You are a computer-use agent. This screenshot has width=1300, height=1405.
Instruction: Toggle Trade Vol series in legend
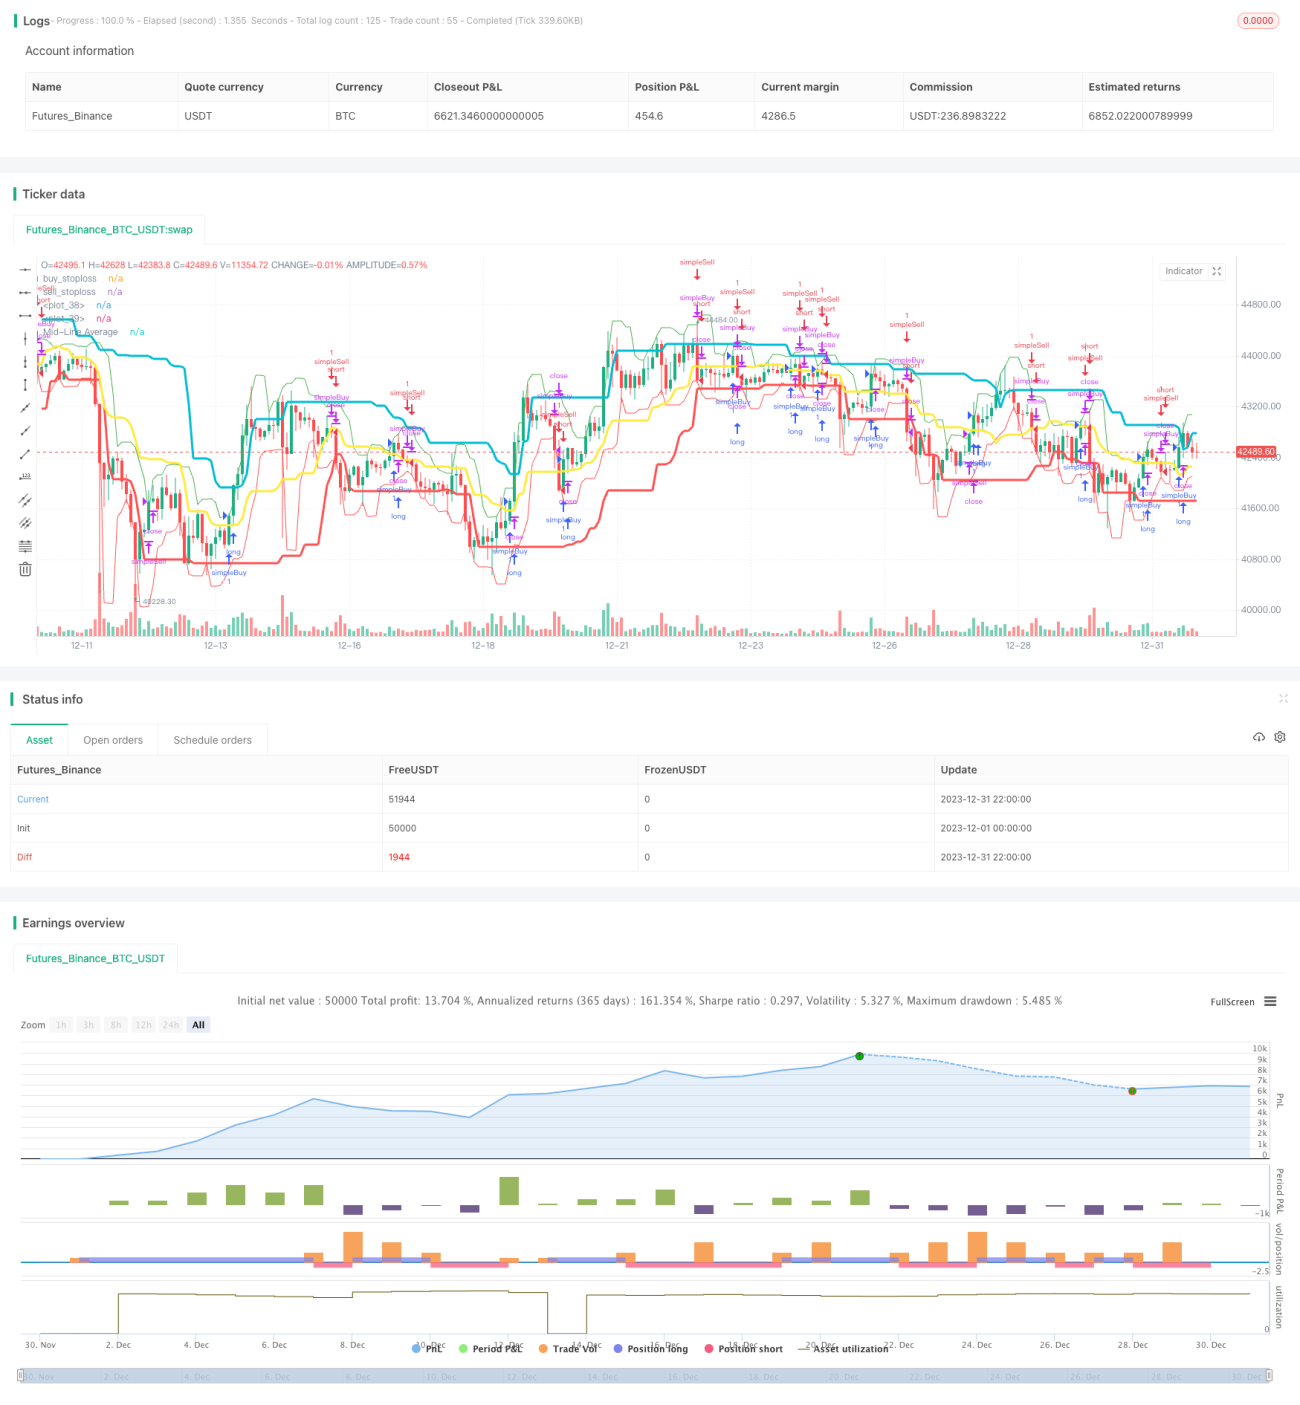[567, 1348]
